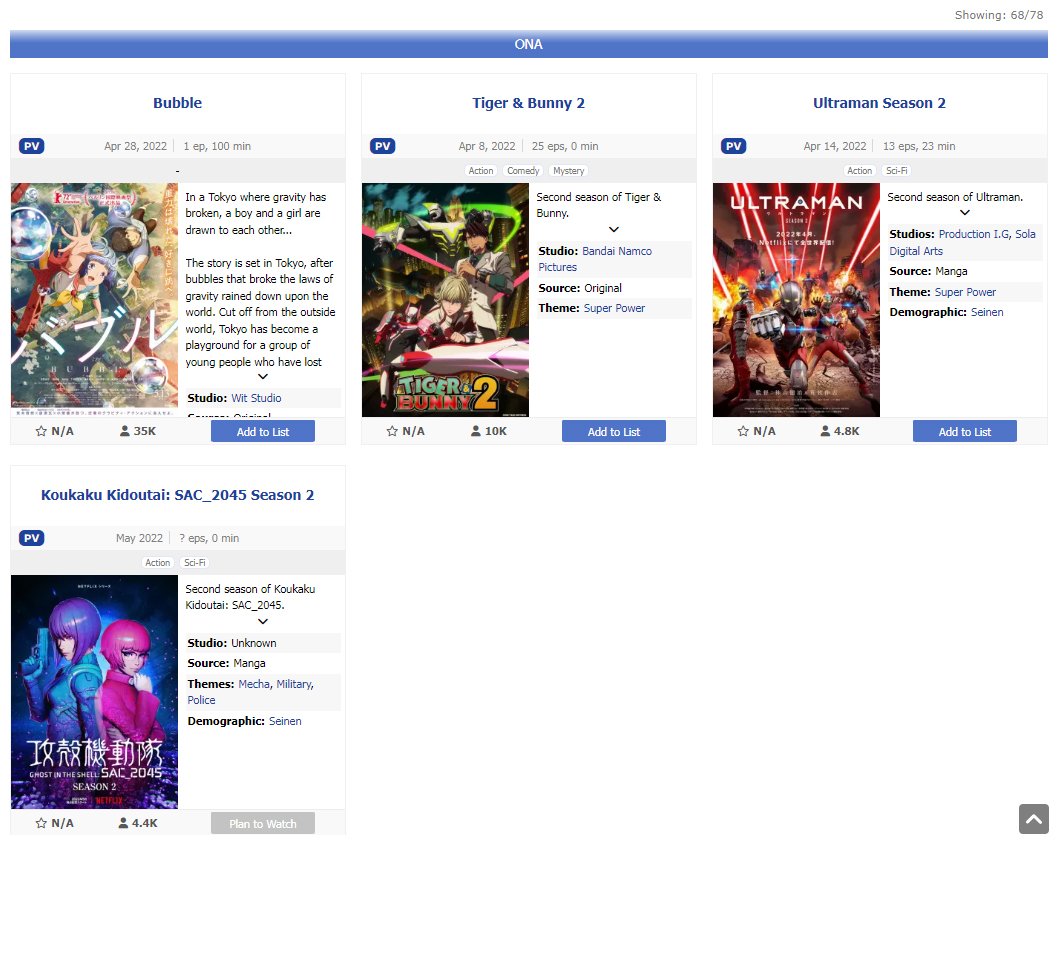
Task: Open Koukaku Kidoutai: SAC_2045 Season 2 title
Action: tap(177, 495)
